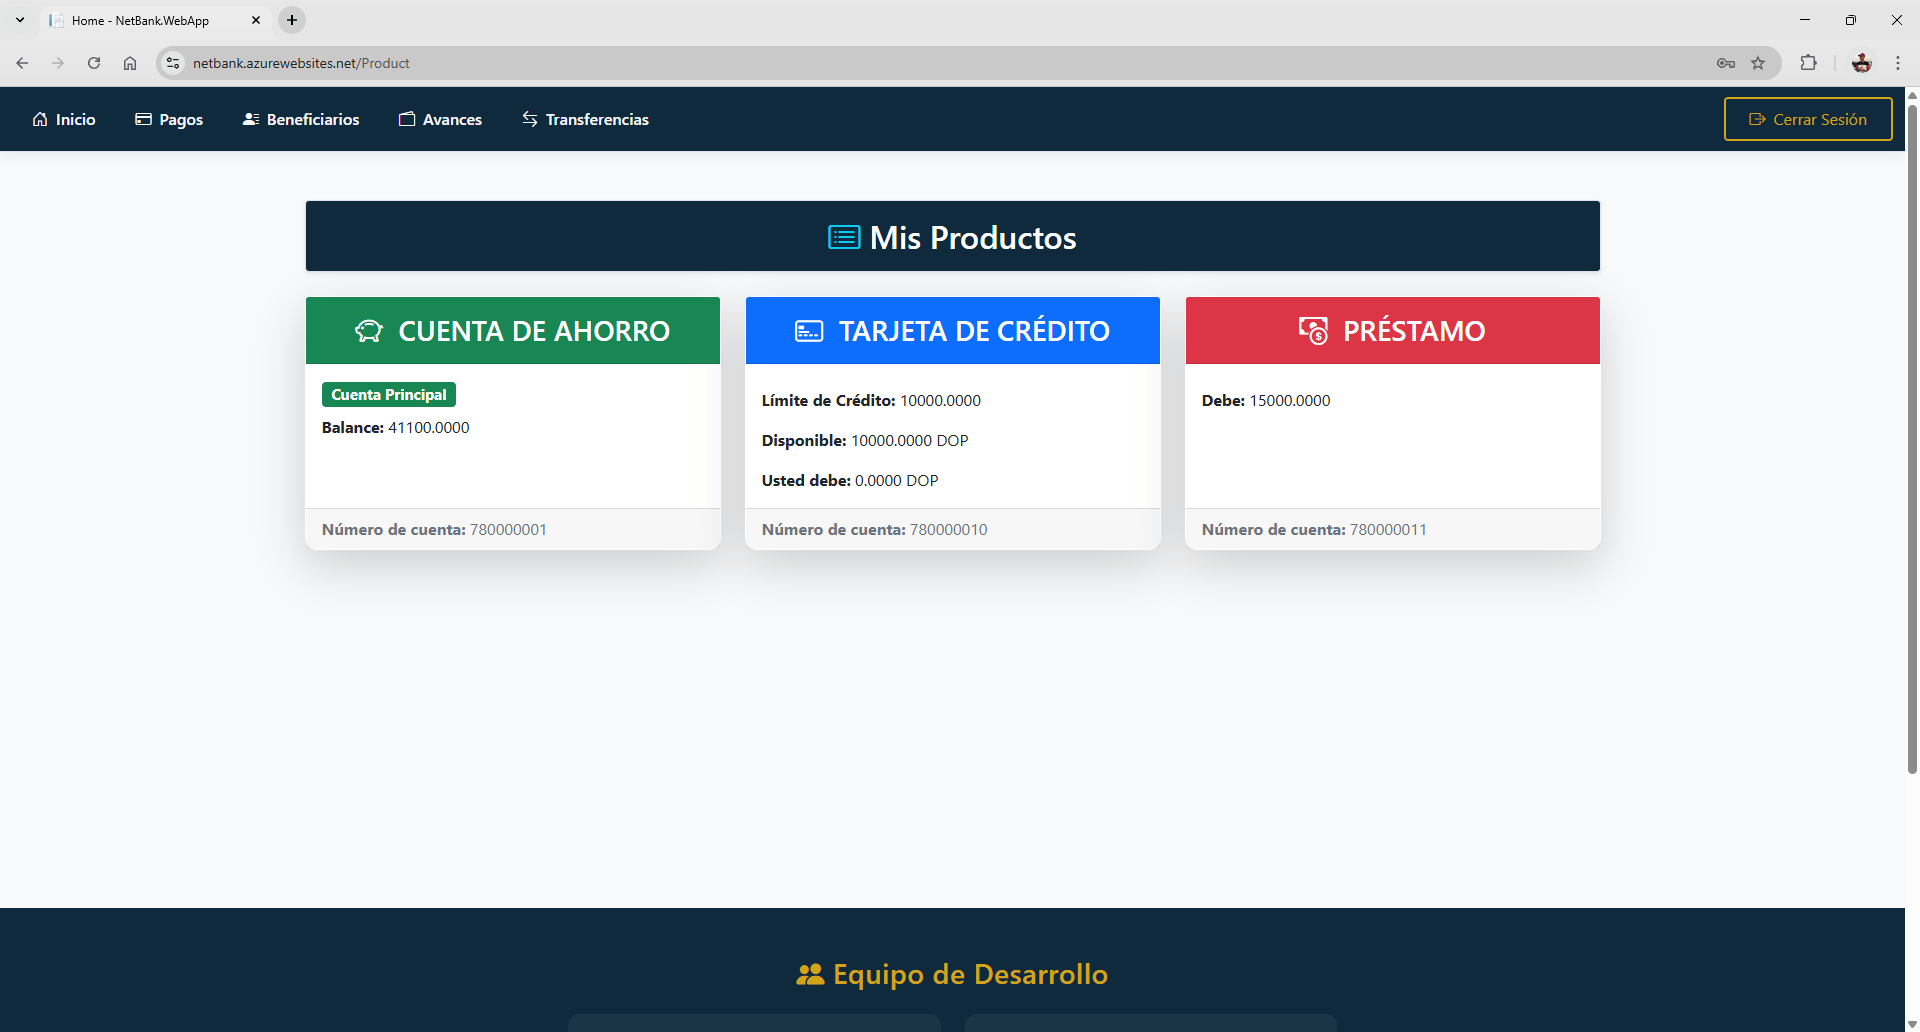1920x1032 pixels.
Task: Open the Chrome three-dot menu
Action: tap(1897, 63)
